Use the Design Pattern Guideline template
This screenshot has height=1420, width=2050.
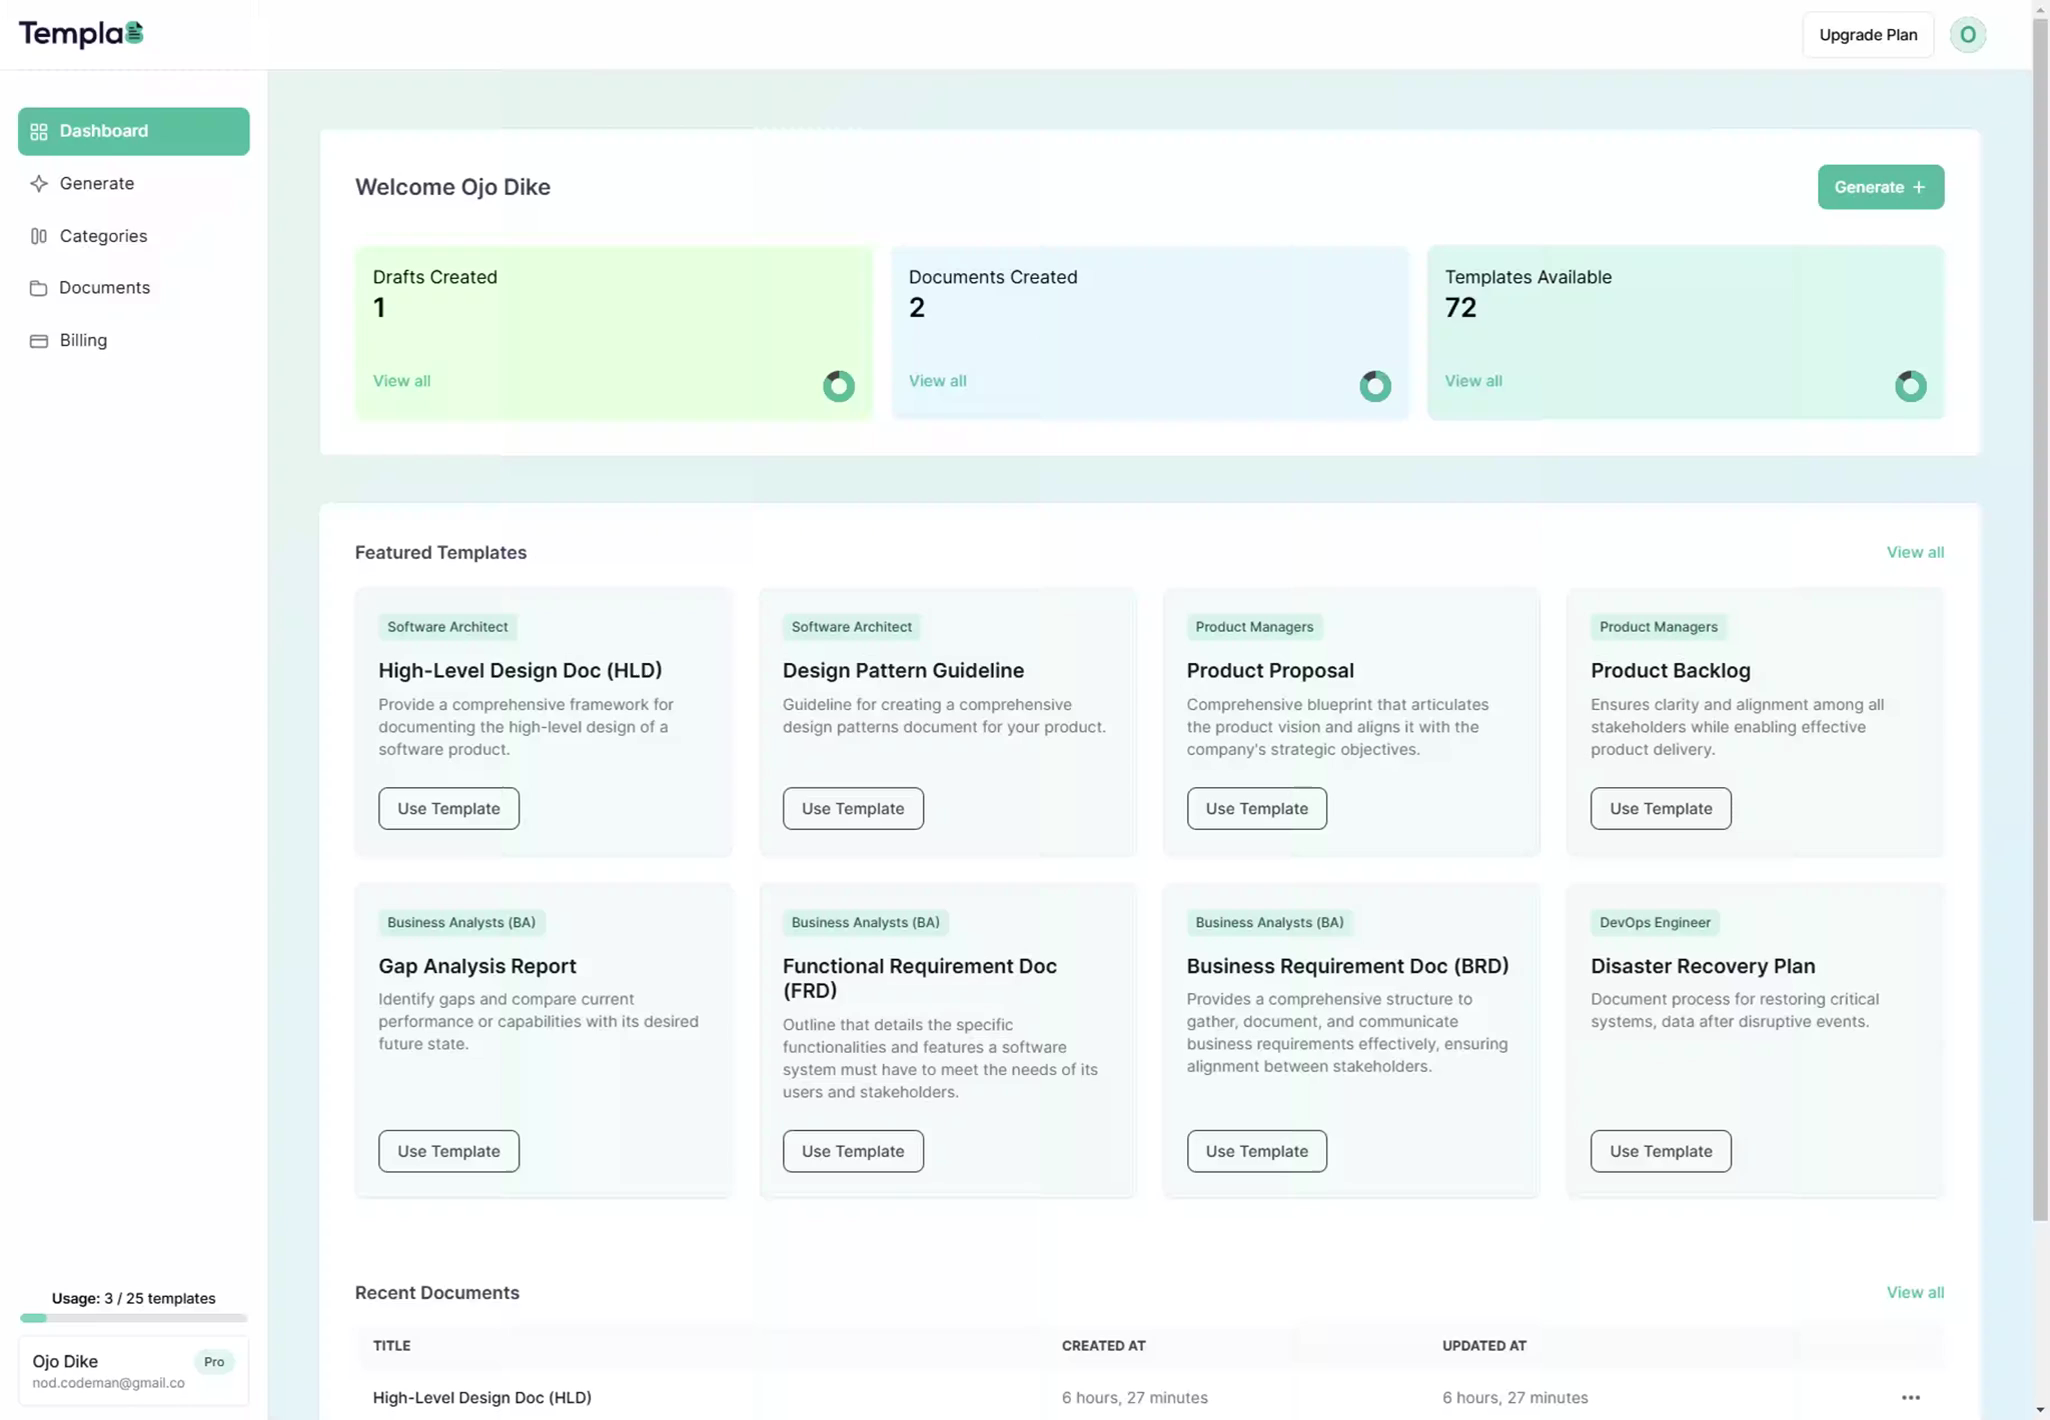(852, 808)
